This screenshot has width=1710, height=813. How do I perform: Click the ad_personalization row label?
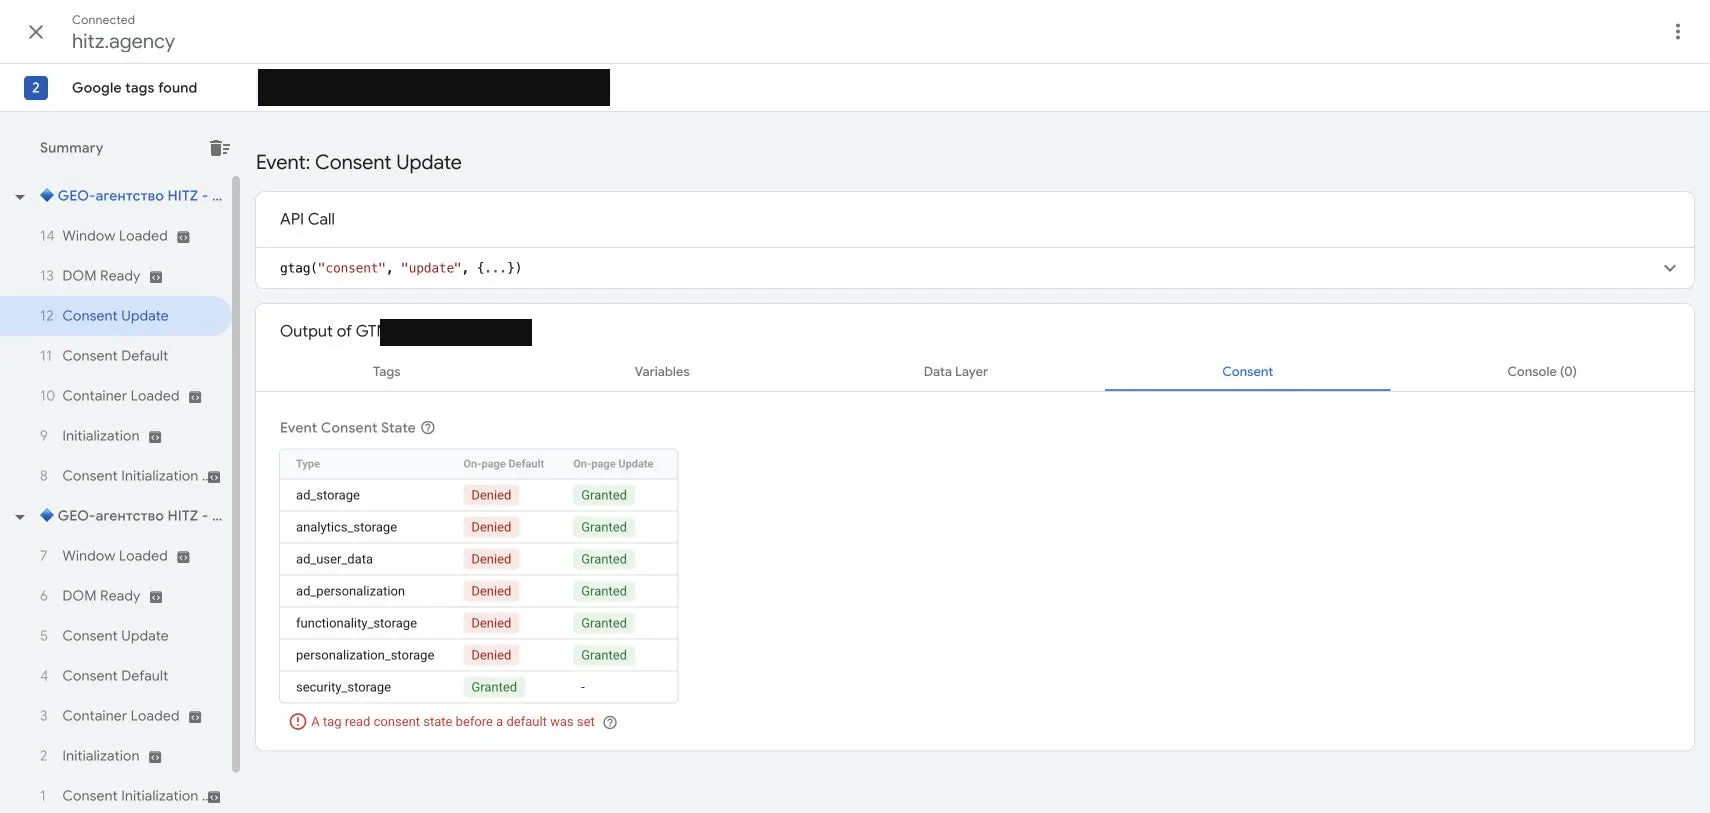pos(350,591)
